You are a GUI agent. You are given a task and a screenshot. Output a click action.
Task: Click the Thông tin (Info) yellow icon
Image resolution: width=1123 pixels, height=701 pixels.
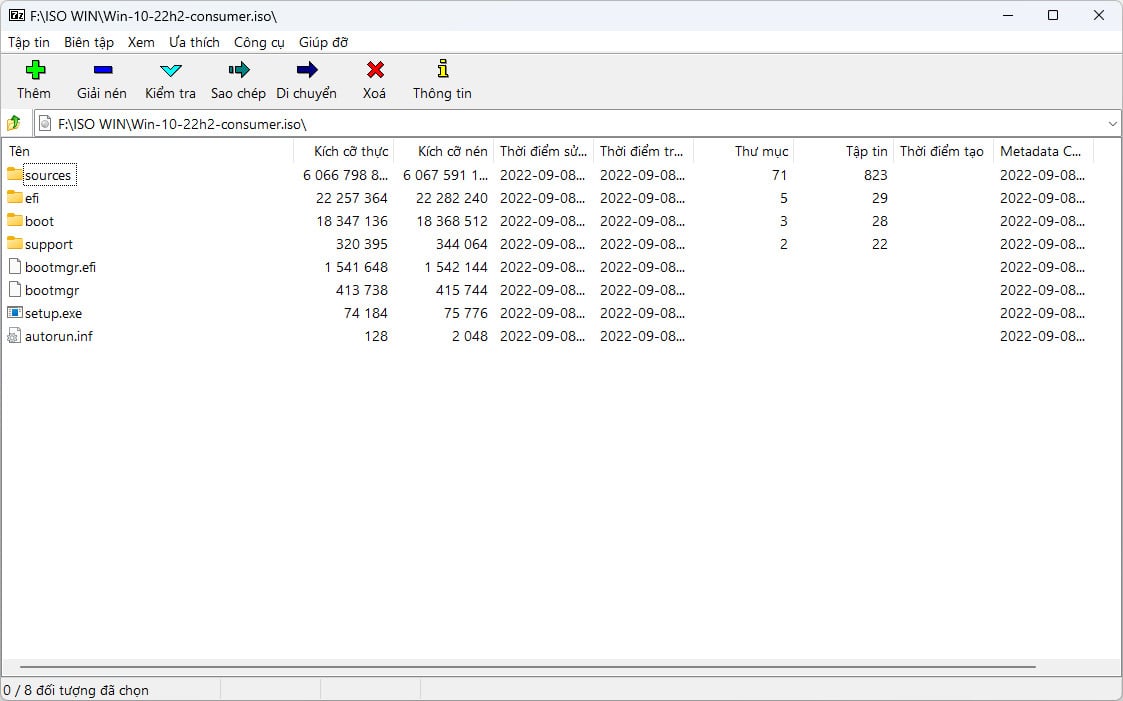(x=443, y=69)
